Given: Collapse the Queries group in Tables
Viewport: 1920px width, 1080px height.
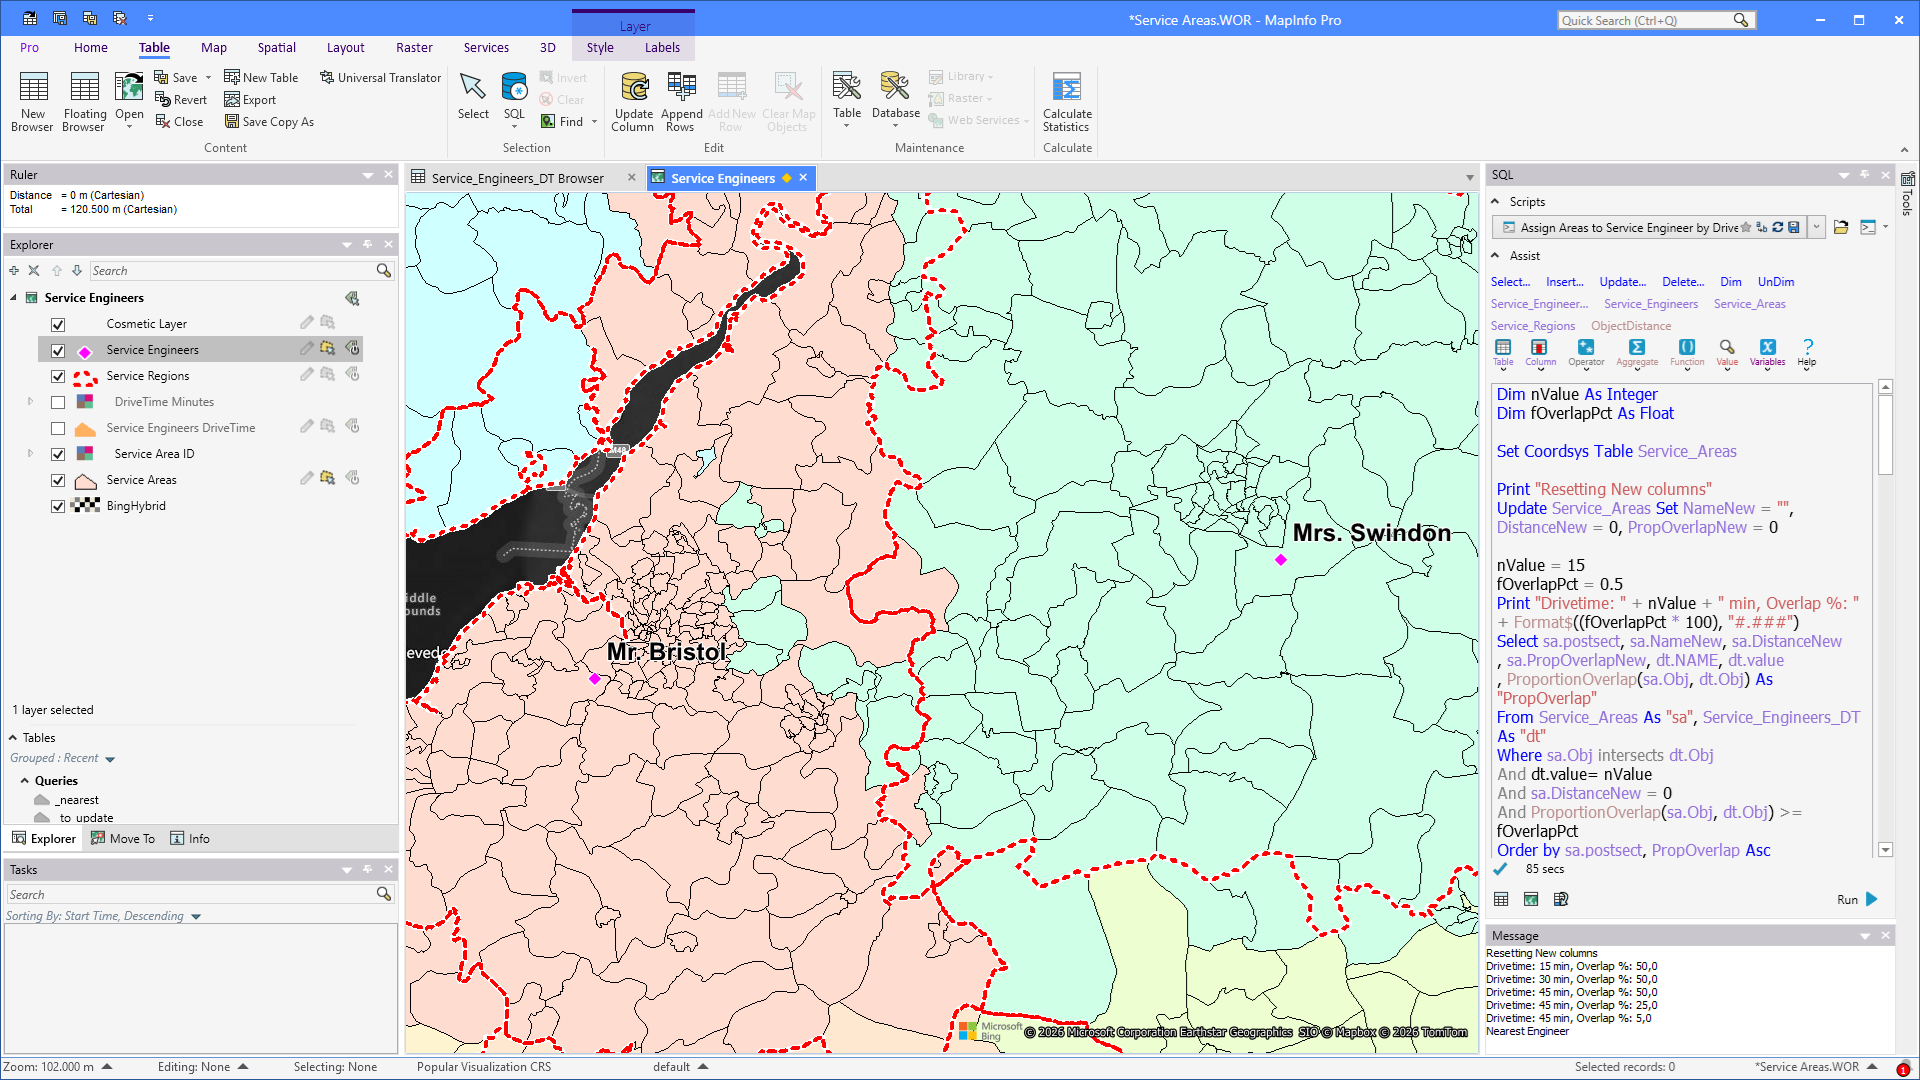Looking at the screenshot, I should click(25, 781).
